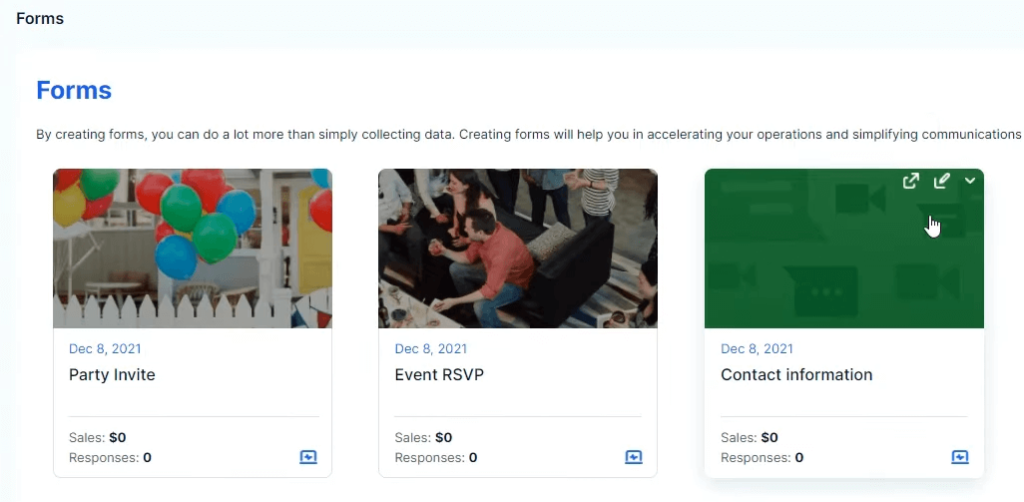Click the responses icon on Party Invite card
1024x502 pixels.
click(x=308, y=457)
